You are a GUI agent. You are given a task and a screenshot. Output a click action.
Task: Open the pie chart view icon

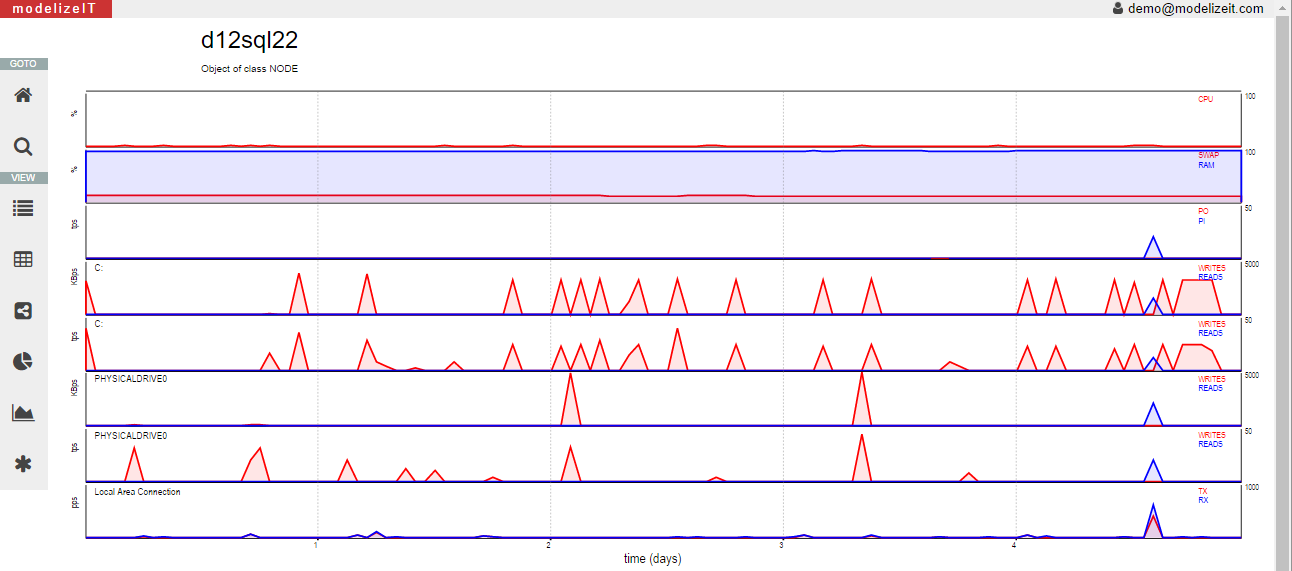point(23,361)
